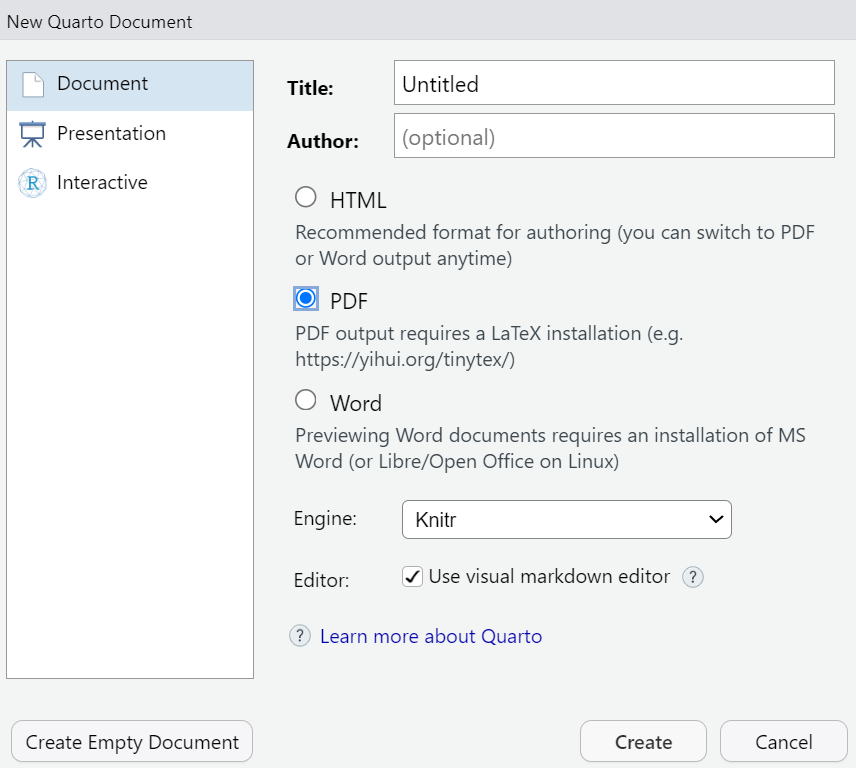
Task: Uncheck the Use visual markdown editor checkbox
Action: tap(412, 577)
